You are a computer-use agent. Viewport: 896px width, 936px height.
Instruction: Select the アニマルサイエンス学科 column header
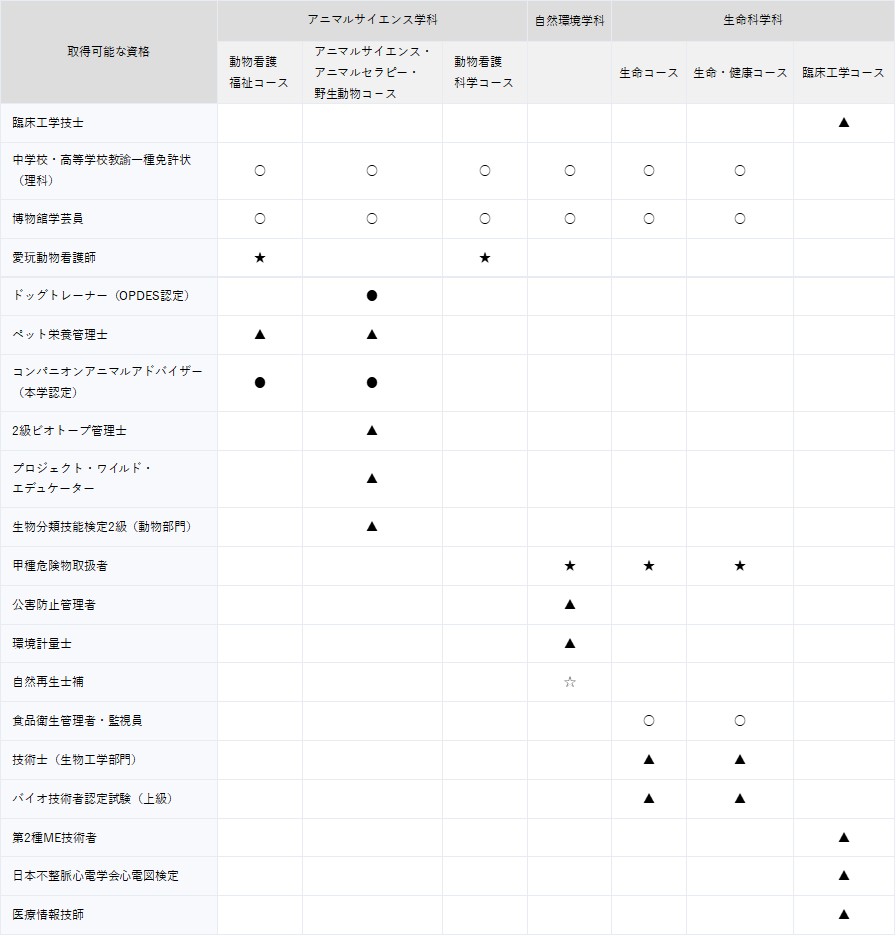coord(372,20)
